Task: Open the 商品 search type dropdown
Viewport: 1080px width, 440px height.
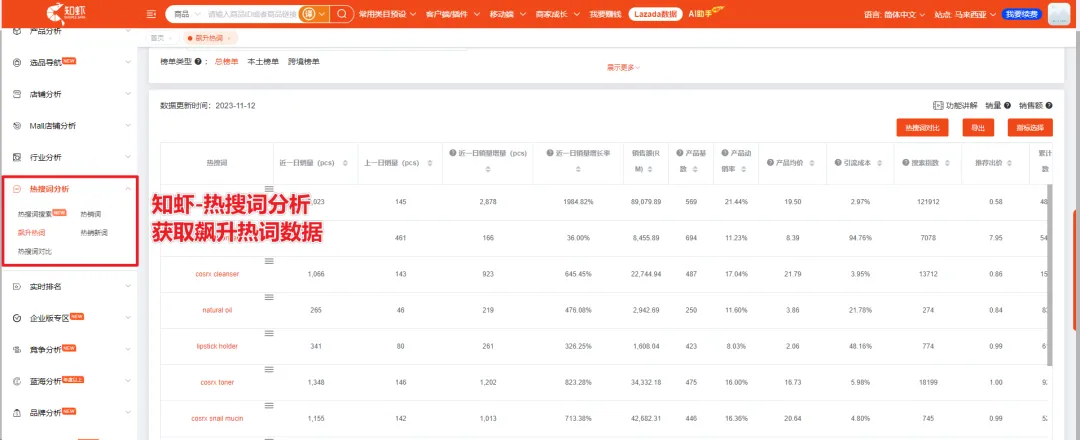Action: (187, 14)
